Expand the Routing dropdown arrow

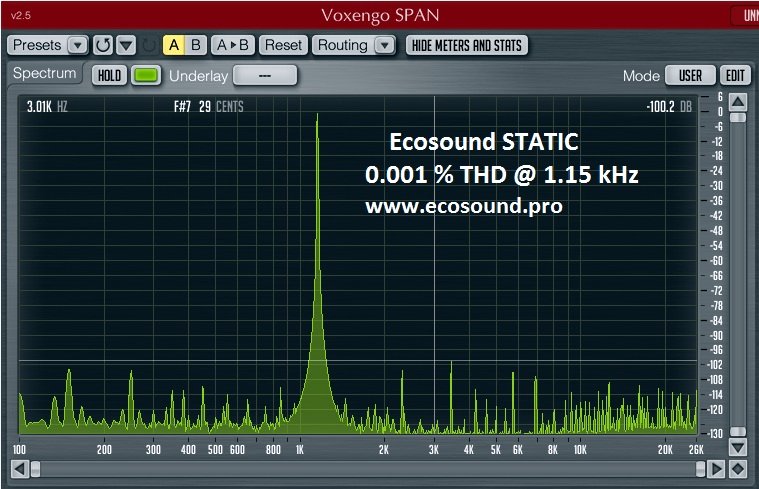coord(385,46)
